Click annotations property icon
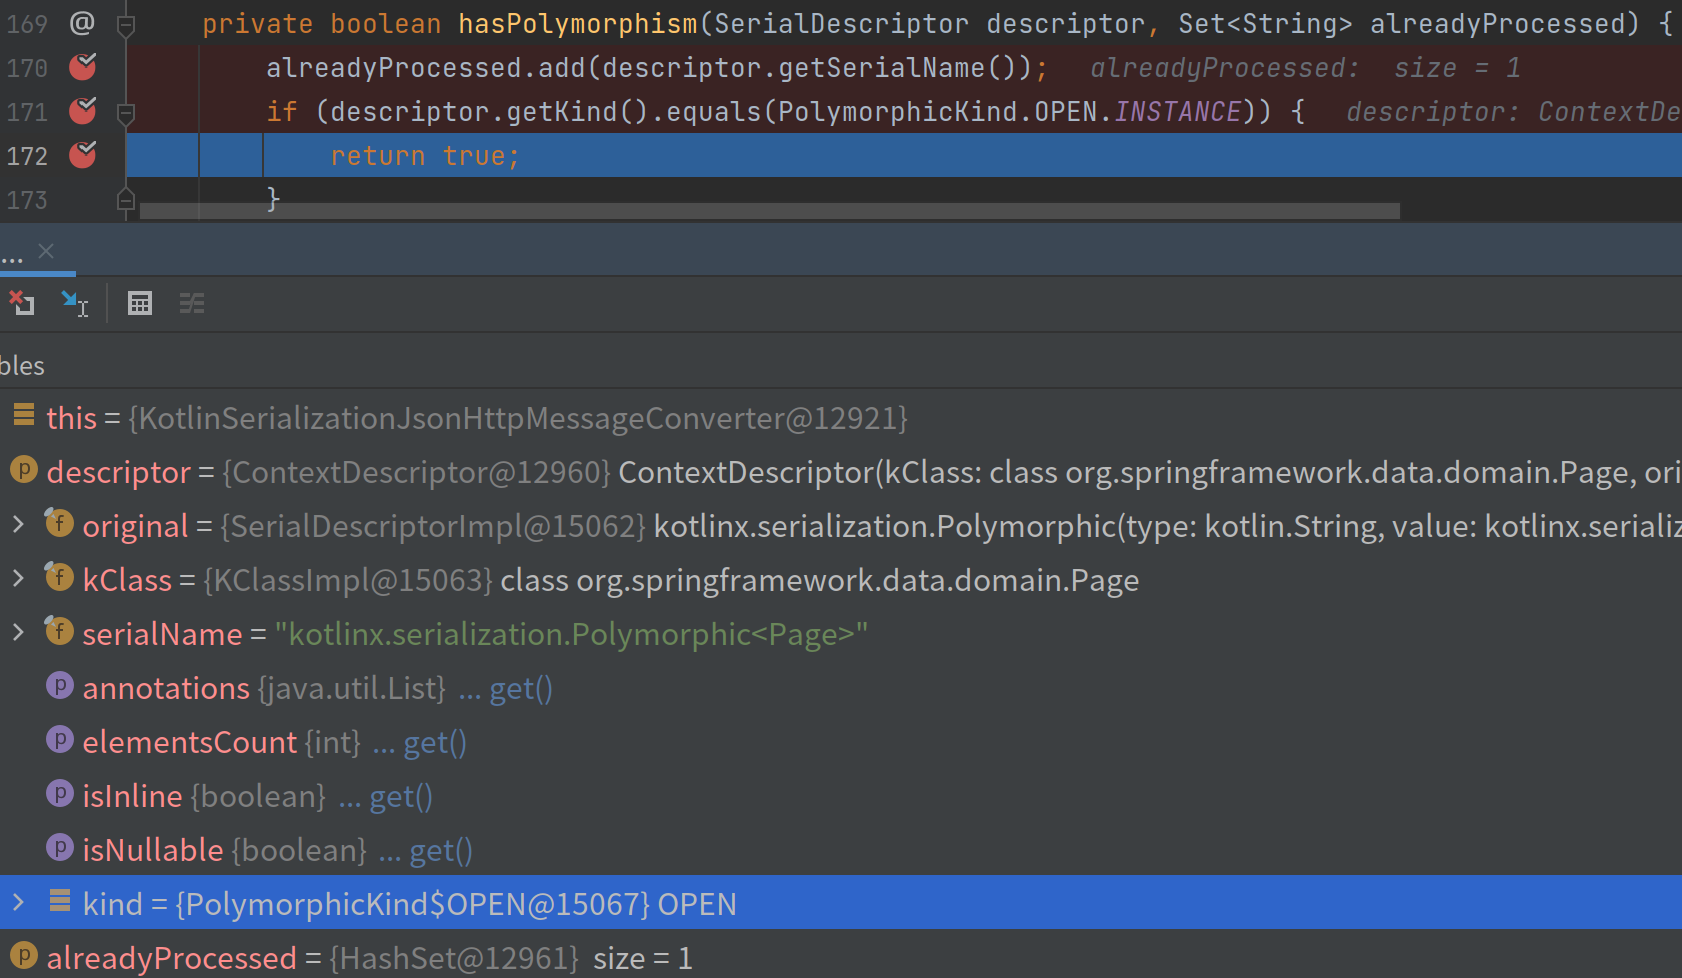This screenshot has width=1682, height=978. (60, 685)
